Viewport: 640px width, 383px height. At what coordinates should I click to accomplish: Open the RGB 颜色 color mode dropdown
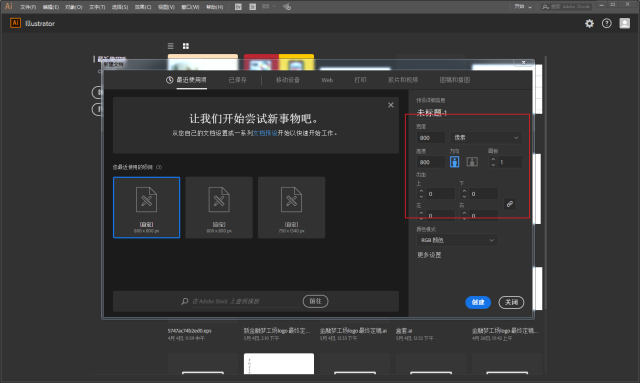[x=457, y=240]
